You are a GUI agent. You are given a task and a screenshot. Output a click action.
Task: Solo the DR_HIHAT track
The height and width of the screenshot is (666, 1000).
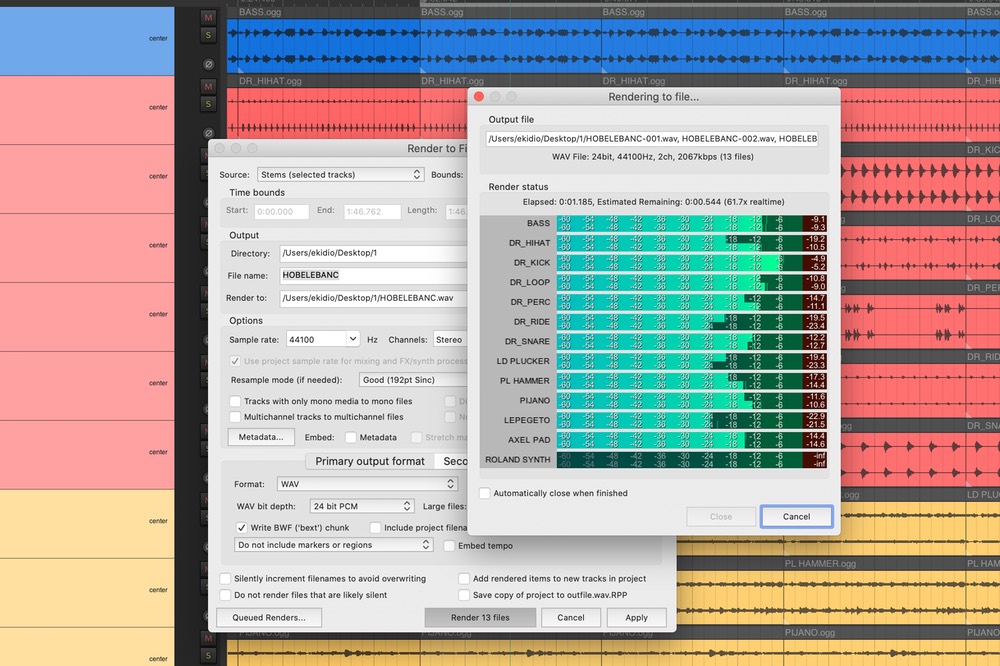pyautogui.click(x=209, y=104)
